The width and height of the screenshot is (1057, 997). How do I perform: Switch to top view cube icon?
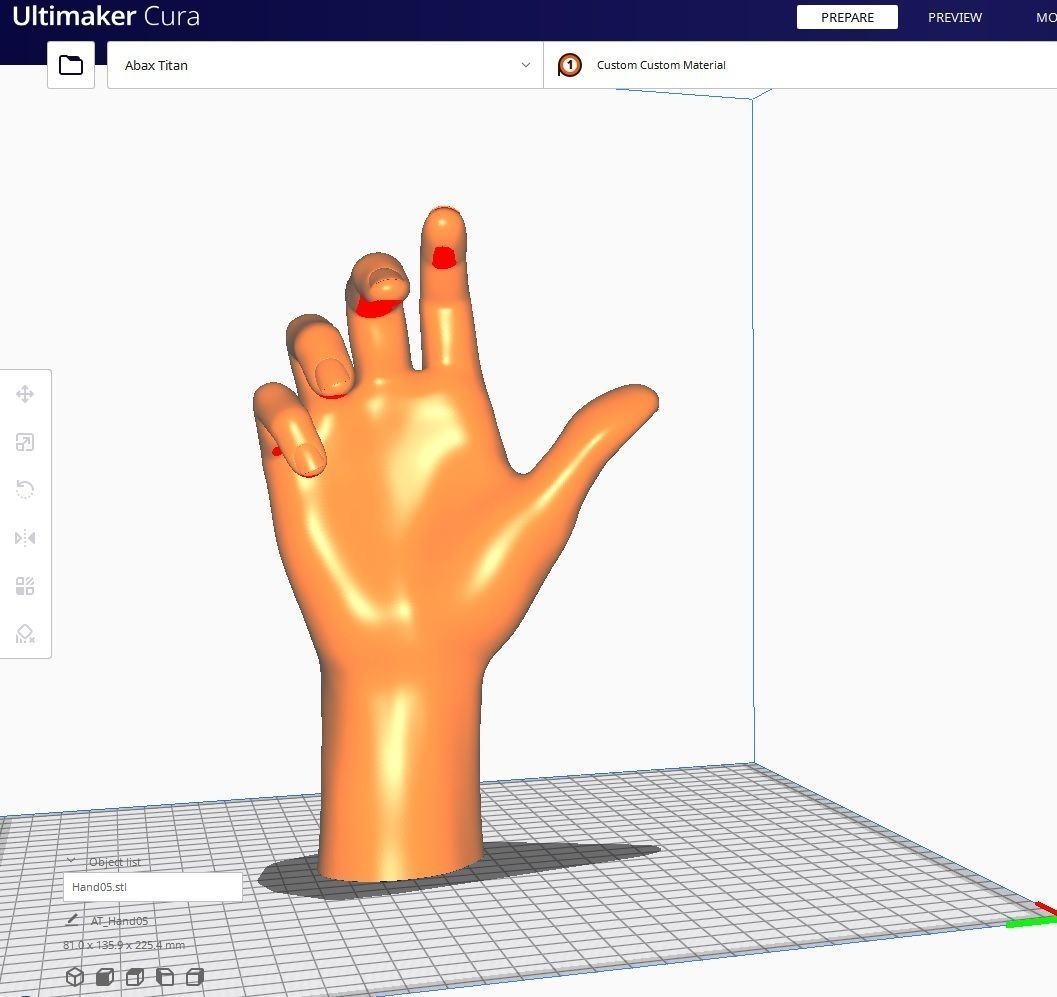click(x=135, y=976)
